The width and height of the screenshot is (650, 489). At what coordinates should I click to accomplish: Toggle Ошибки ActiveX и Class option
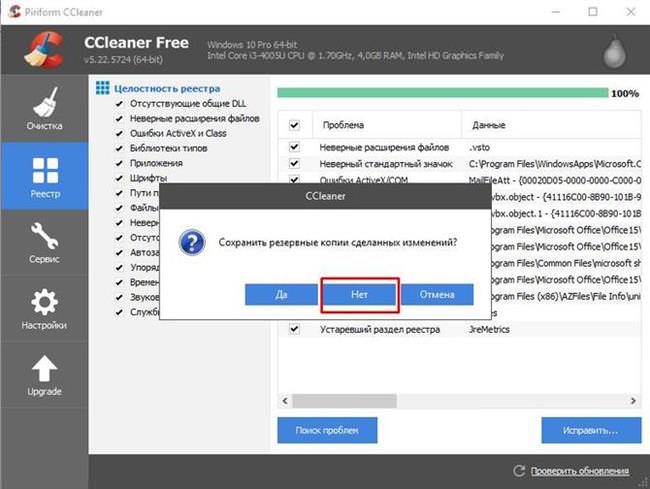pos(119,133)
